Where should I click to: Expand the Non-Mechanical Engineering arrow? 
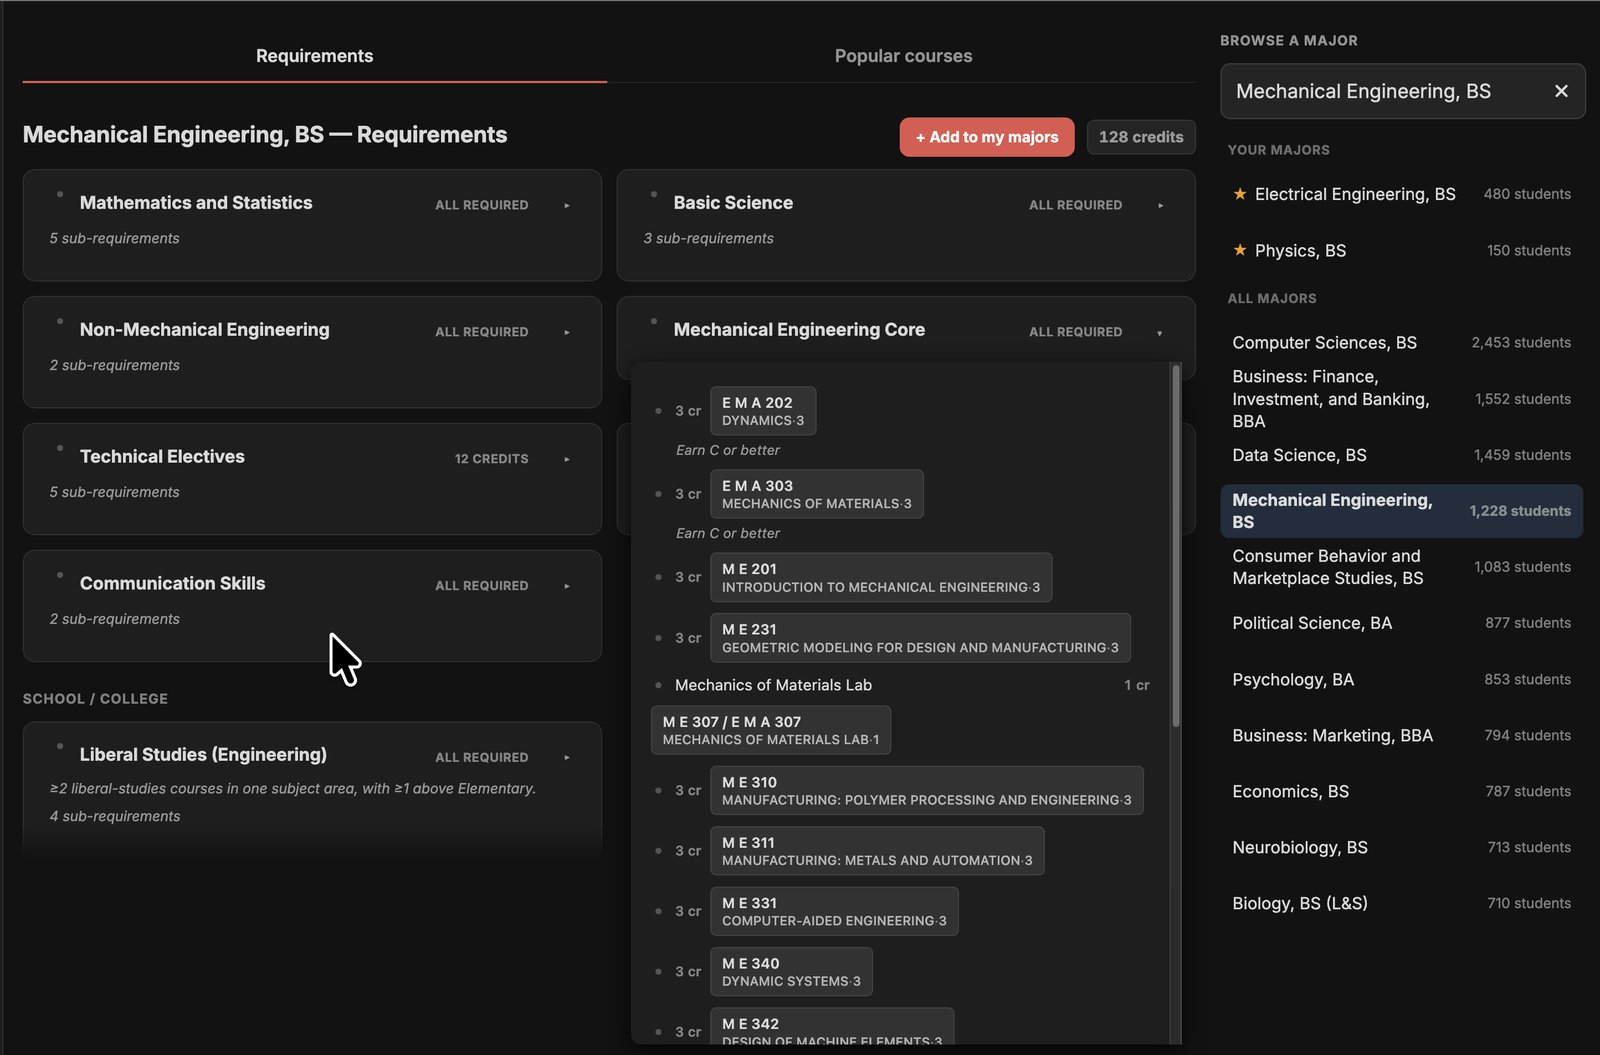pos(567,332)
